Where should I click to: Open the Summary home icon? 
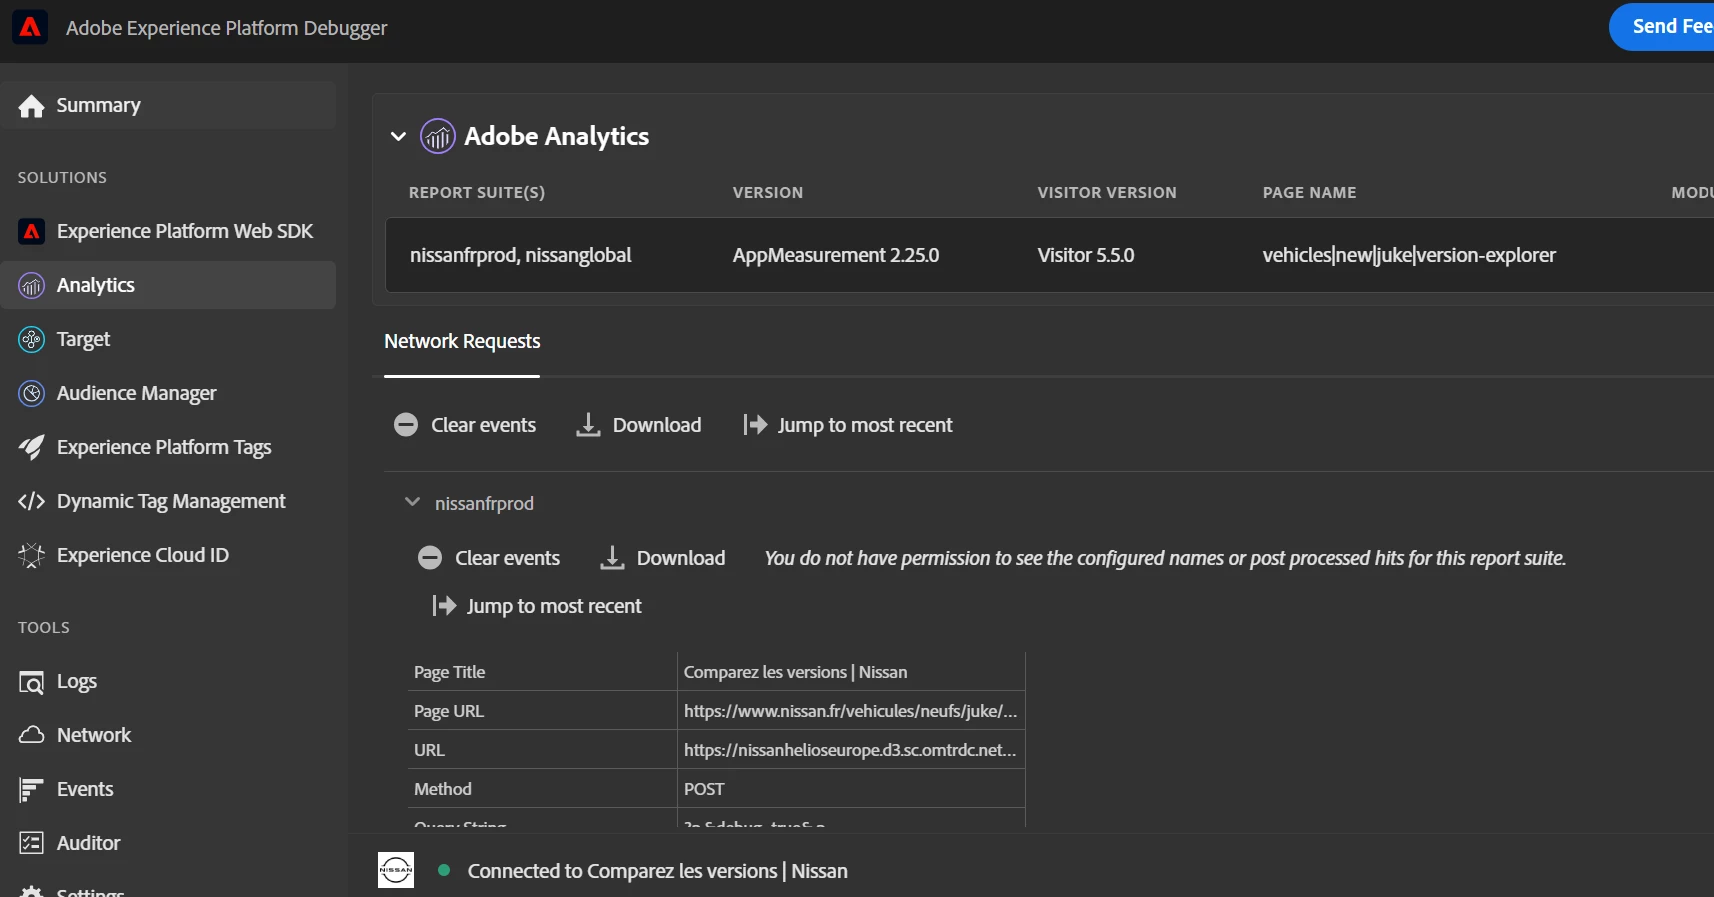coord(31,106)
